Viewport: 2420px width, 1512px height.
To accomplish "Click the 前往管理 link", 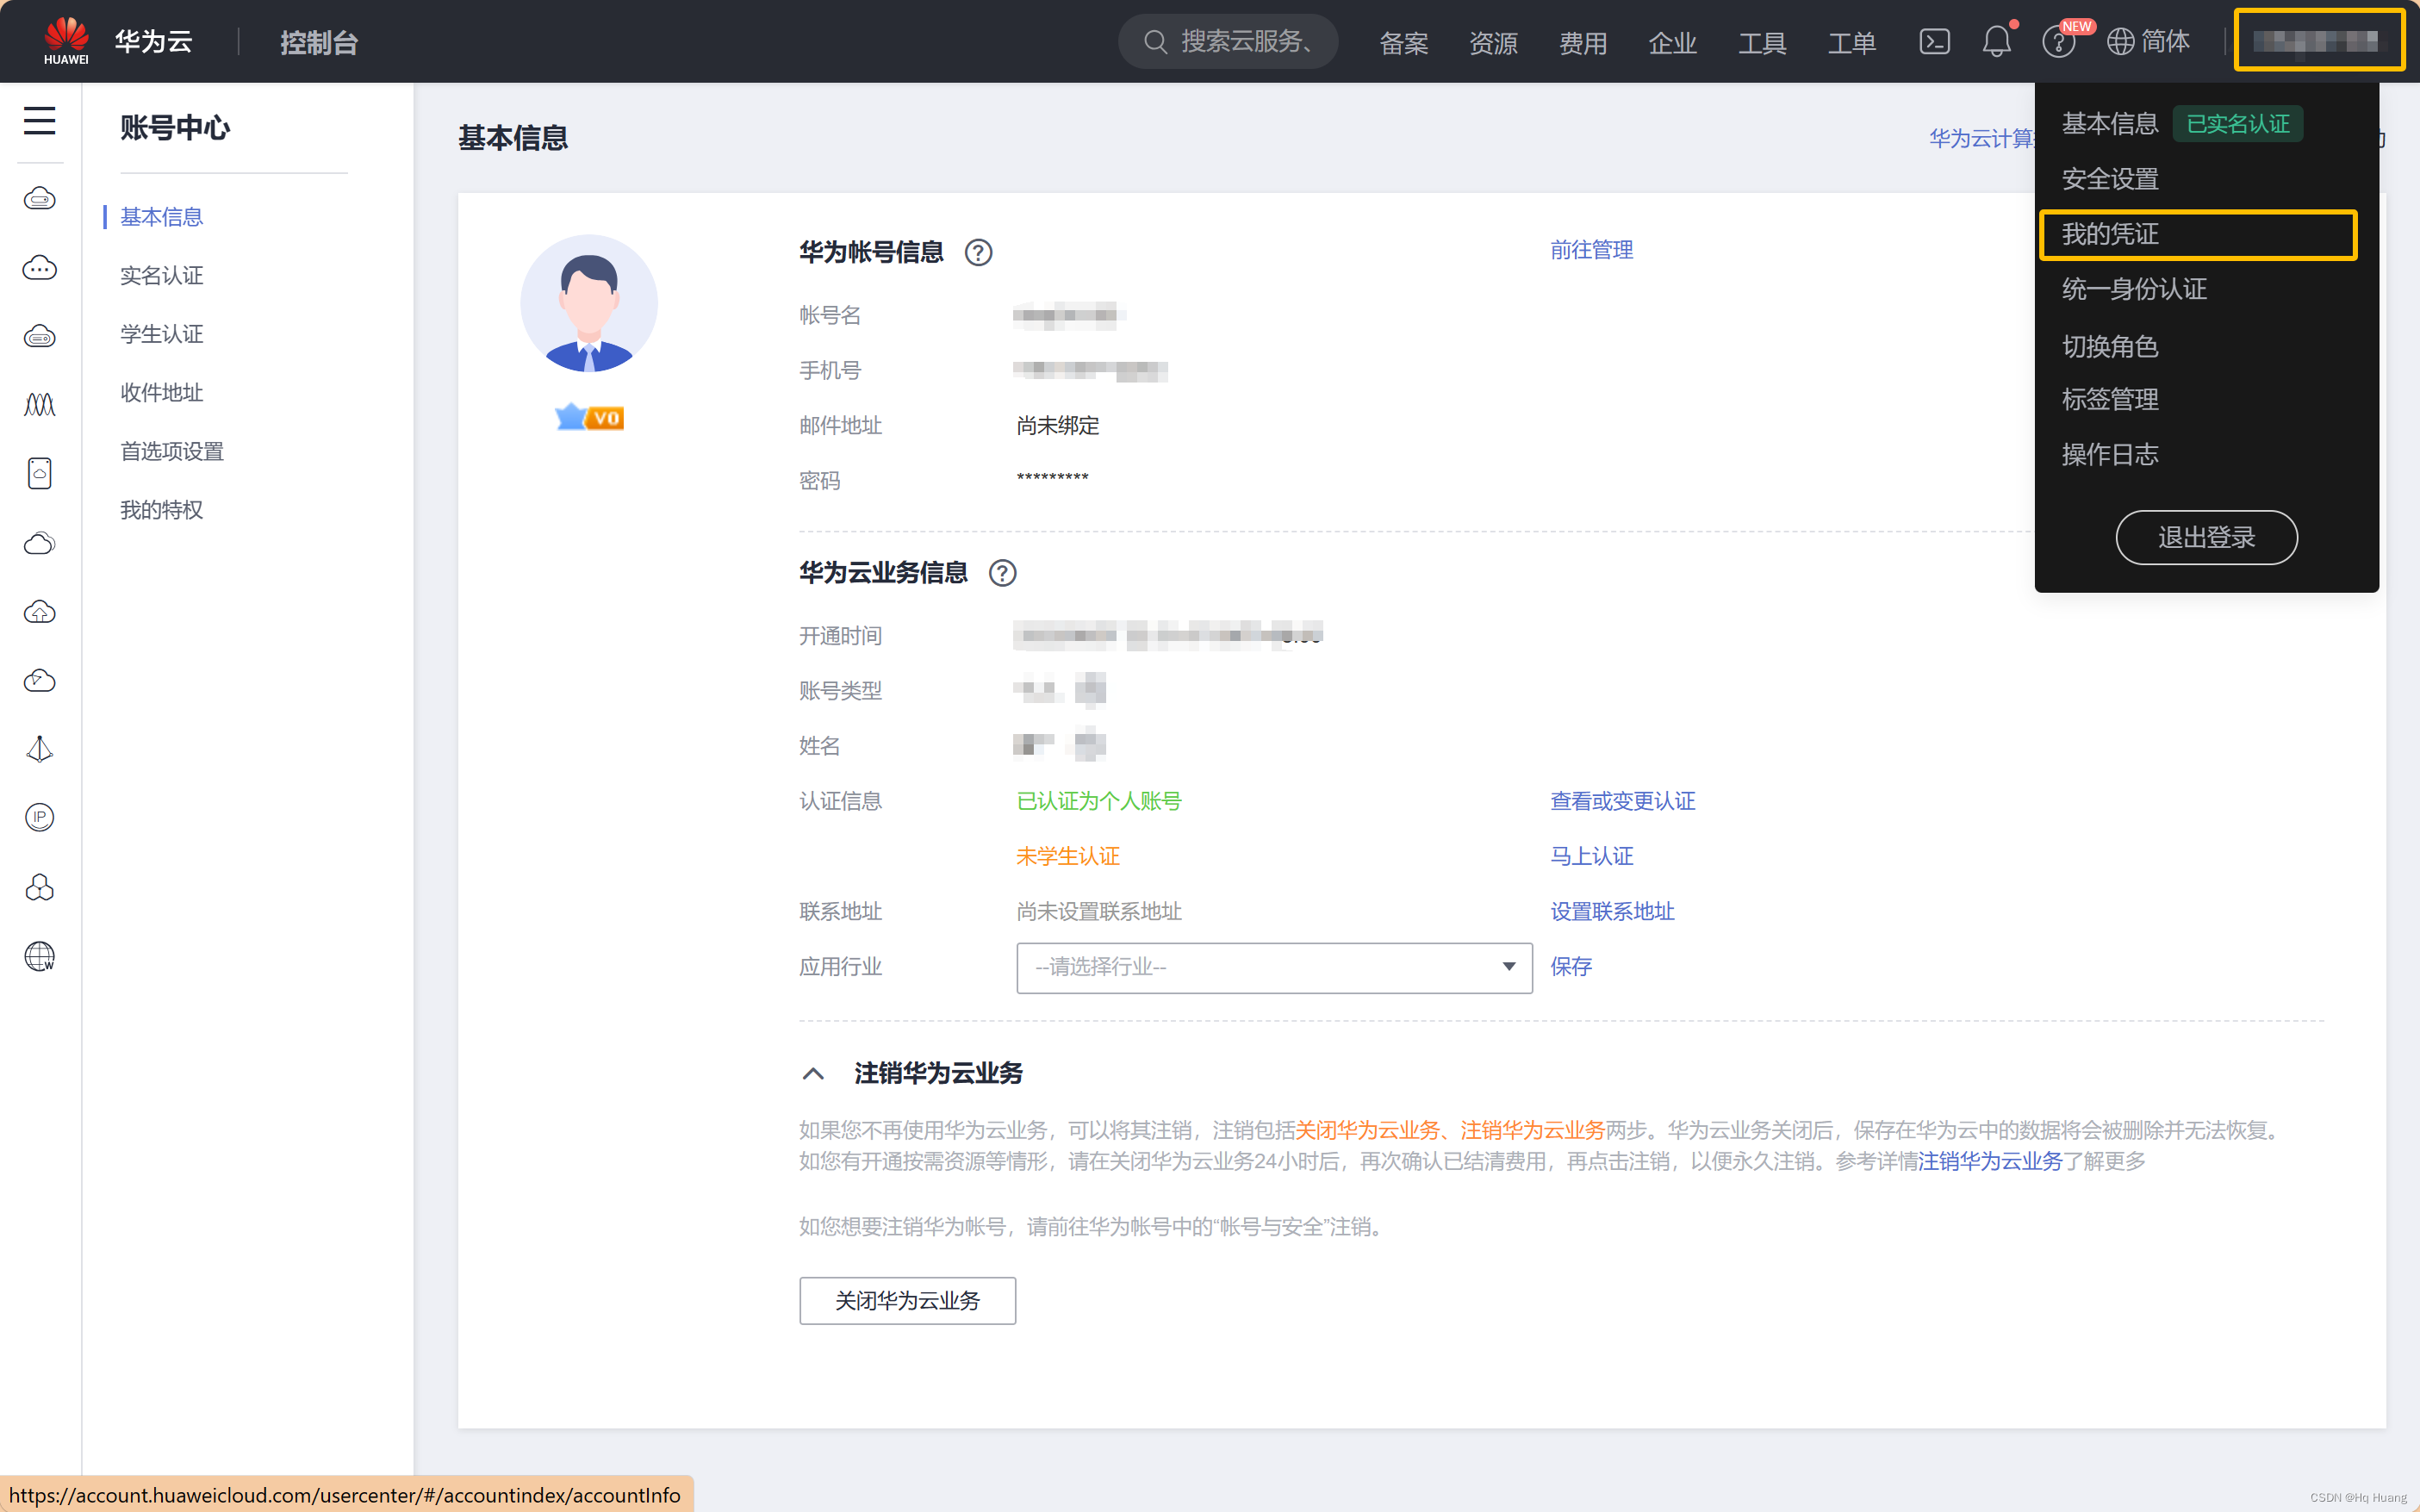I will (x=1591, y=250).
